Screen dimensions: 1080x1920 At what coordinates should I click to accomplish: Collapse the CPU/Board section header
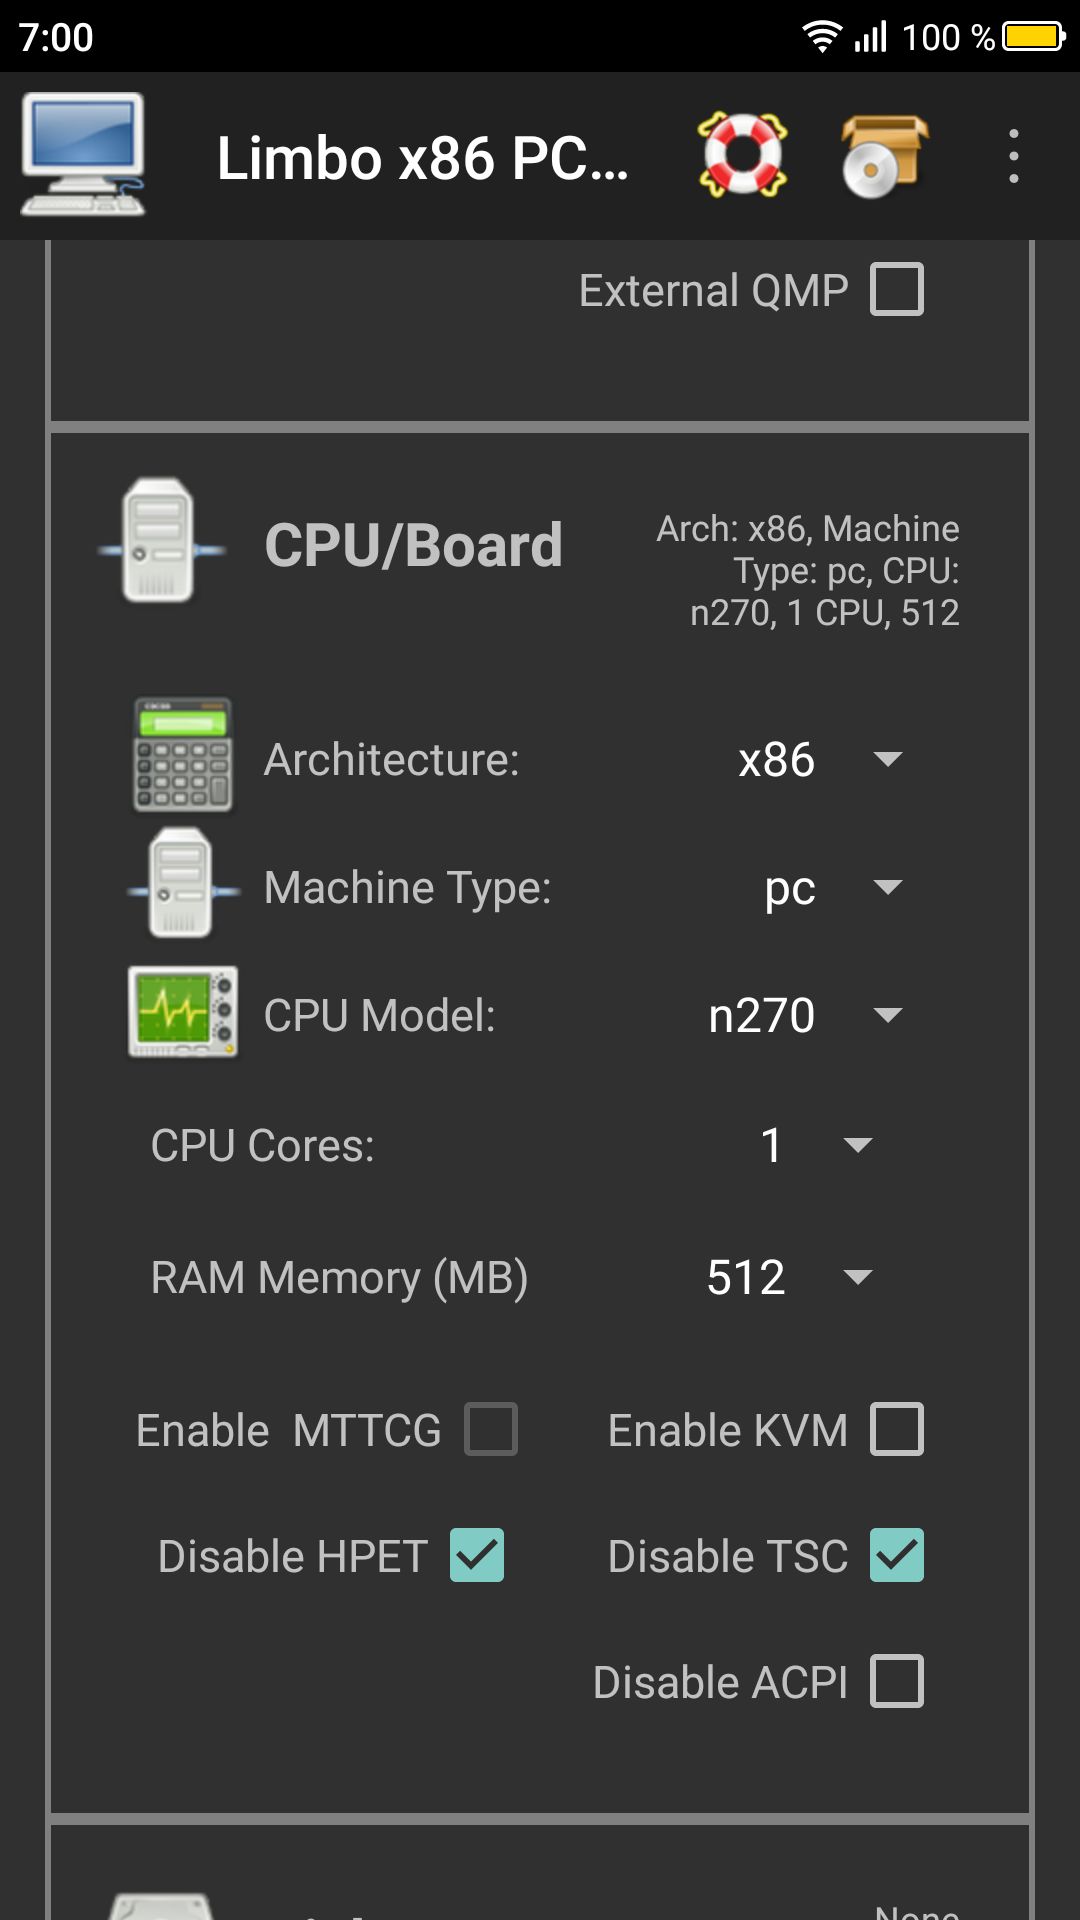tap(414, 546)
